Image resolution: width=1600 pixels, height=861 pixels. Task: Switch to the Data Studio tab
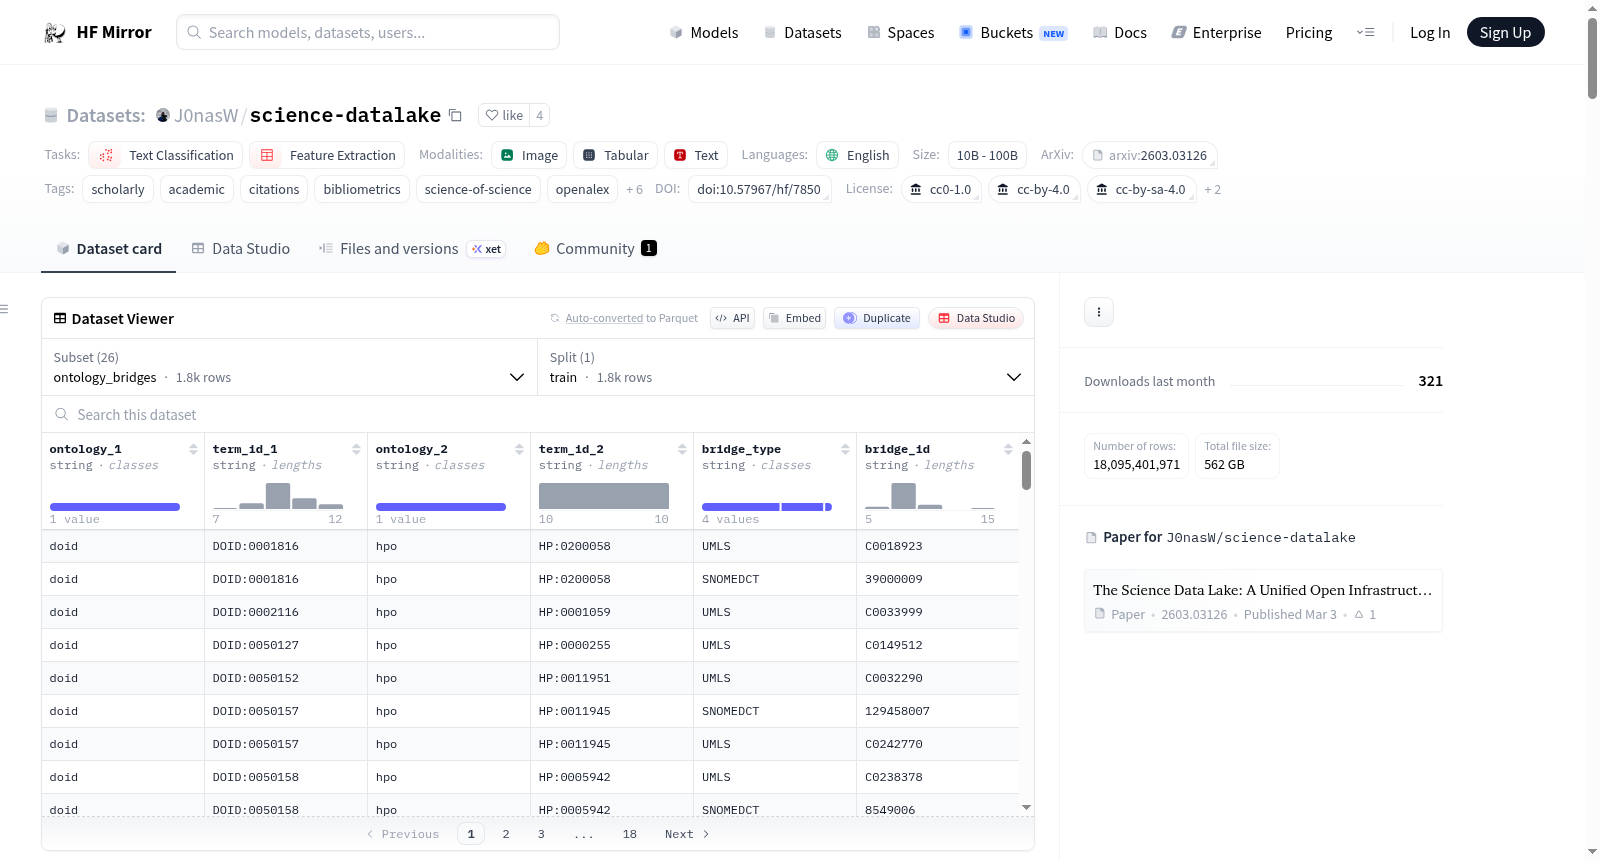pyautogui.click(x=241, y=249)
